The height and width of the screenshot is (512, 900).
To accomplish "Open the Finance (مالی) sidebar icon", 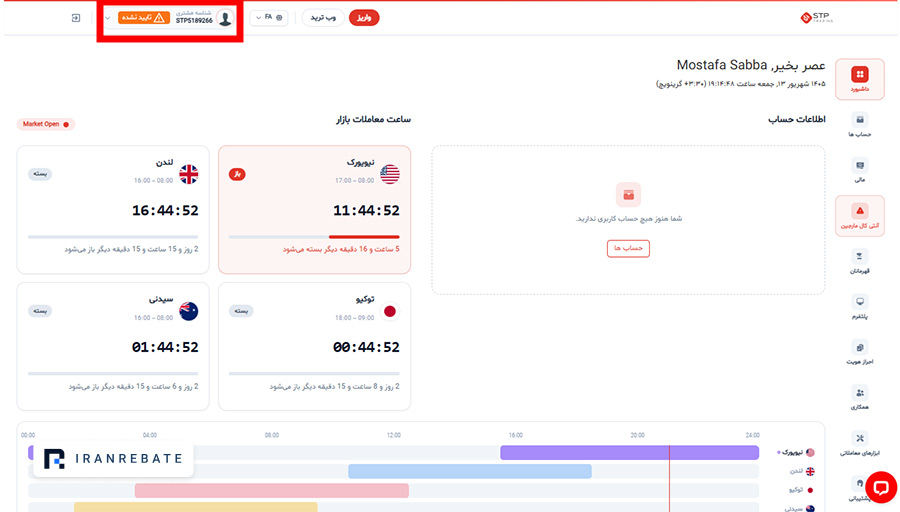I will pos(859,170).
